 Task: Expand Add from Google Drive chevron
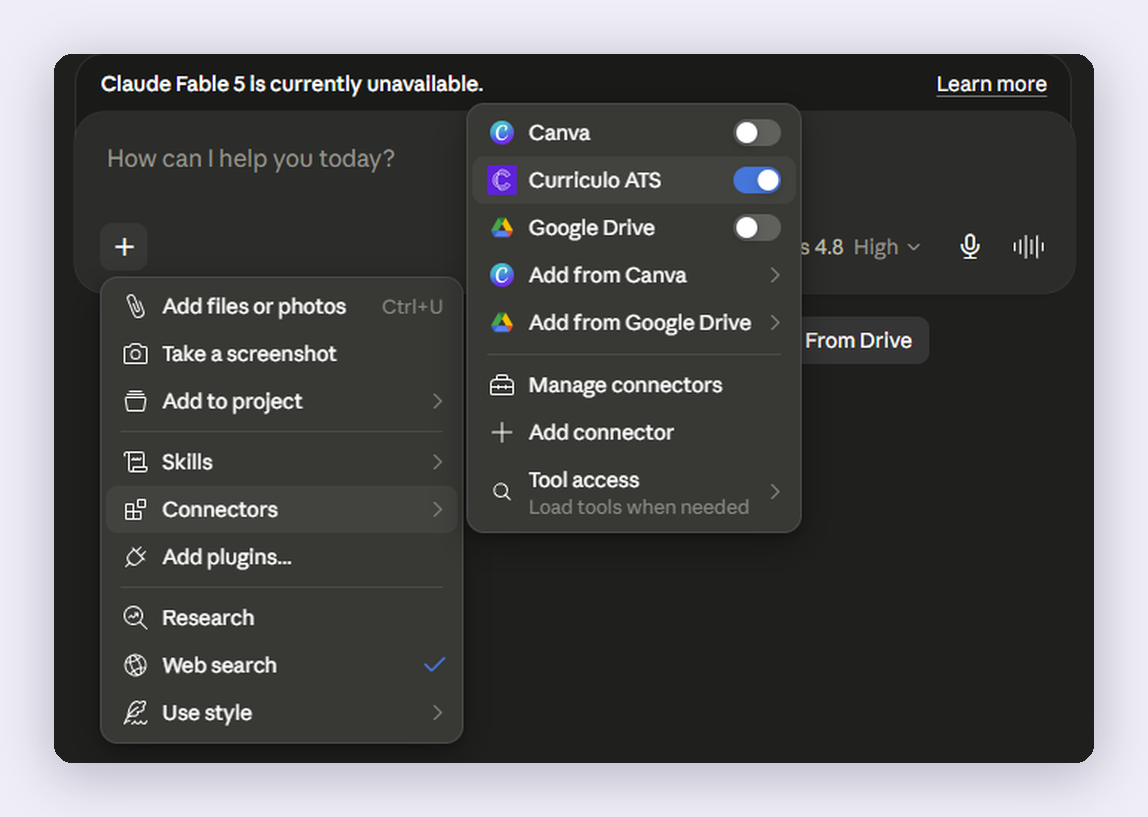pyautogui.click(x=775, y=323)
